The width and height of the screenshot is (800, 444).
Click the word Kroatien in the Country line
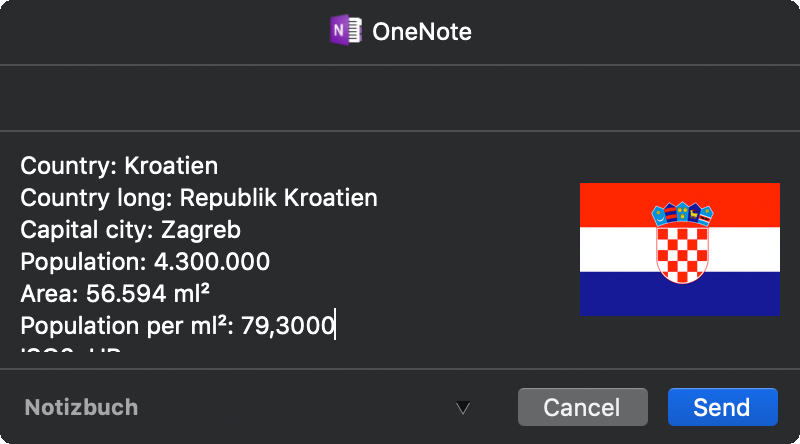point(171,166)
